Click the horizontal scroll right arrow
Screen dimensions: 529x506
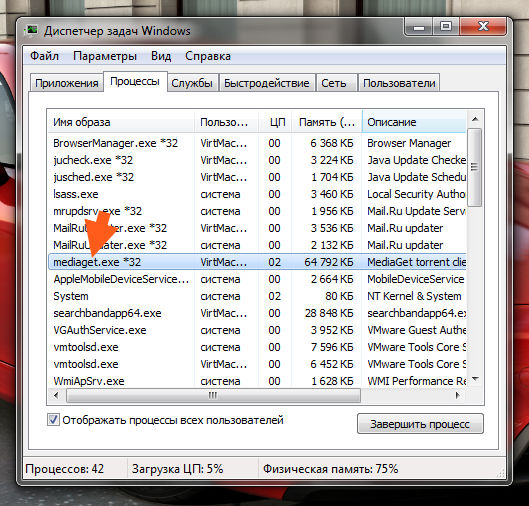pyautogui.click(x=457, y=395)
